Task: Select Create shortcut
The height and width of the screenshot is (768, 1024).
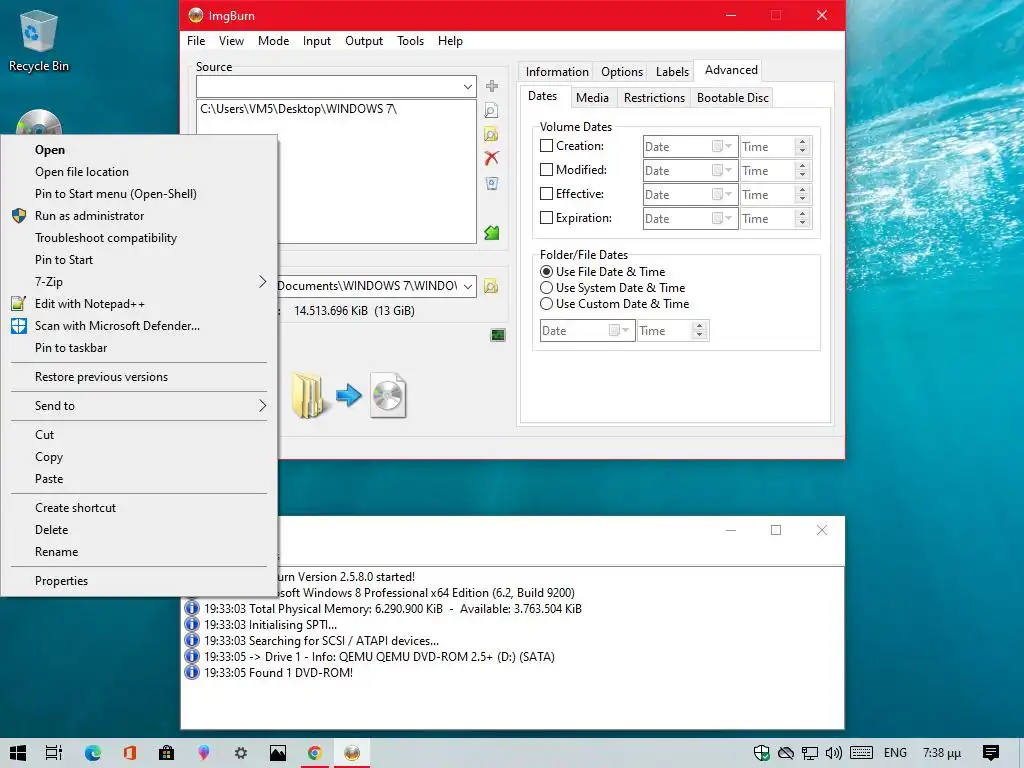Action: [x=138, y=507]
